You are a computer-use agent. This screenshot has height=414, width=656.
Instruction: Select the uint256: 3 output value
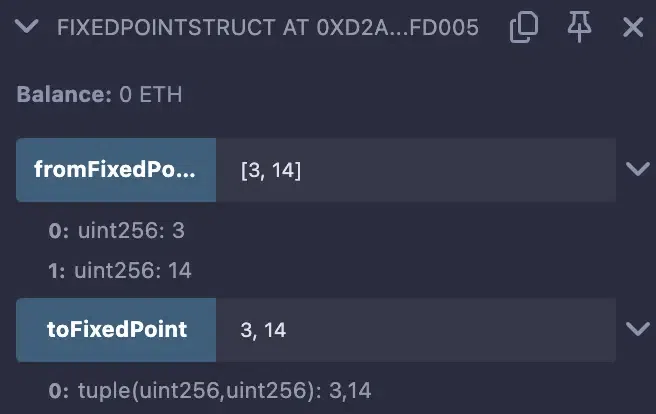[130, 230]
